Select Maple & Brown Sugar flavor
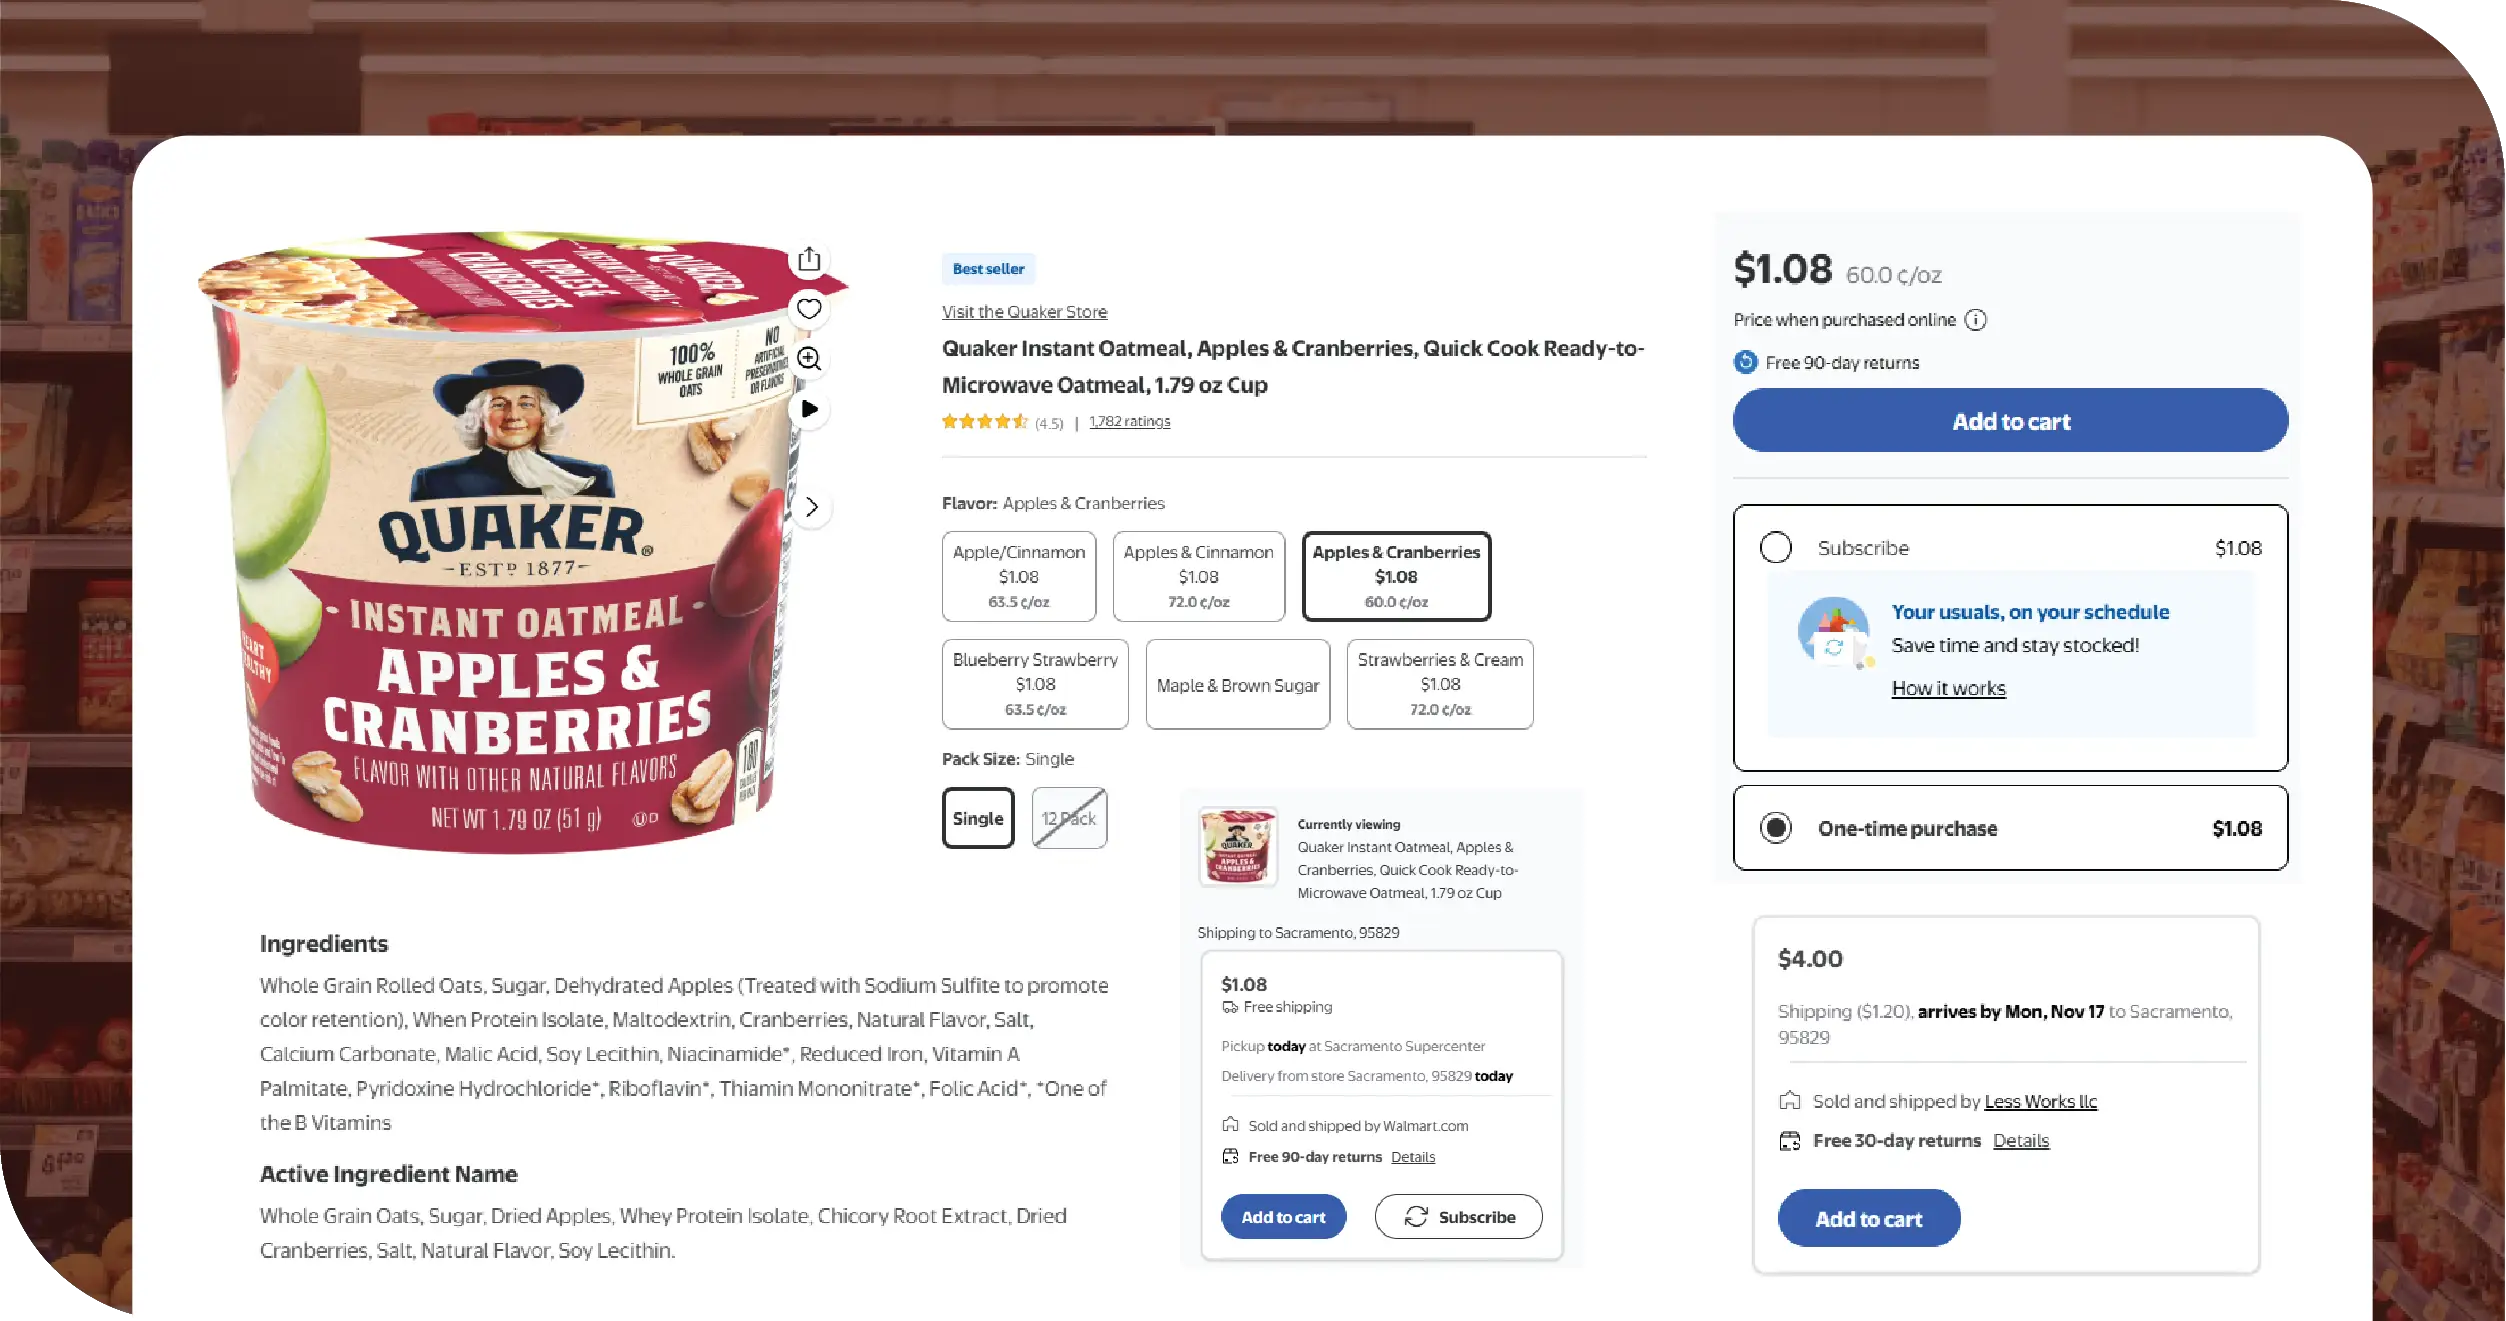This screenshot has width=2506, height=1321. [1237, 684]
